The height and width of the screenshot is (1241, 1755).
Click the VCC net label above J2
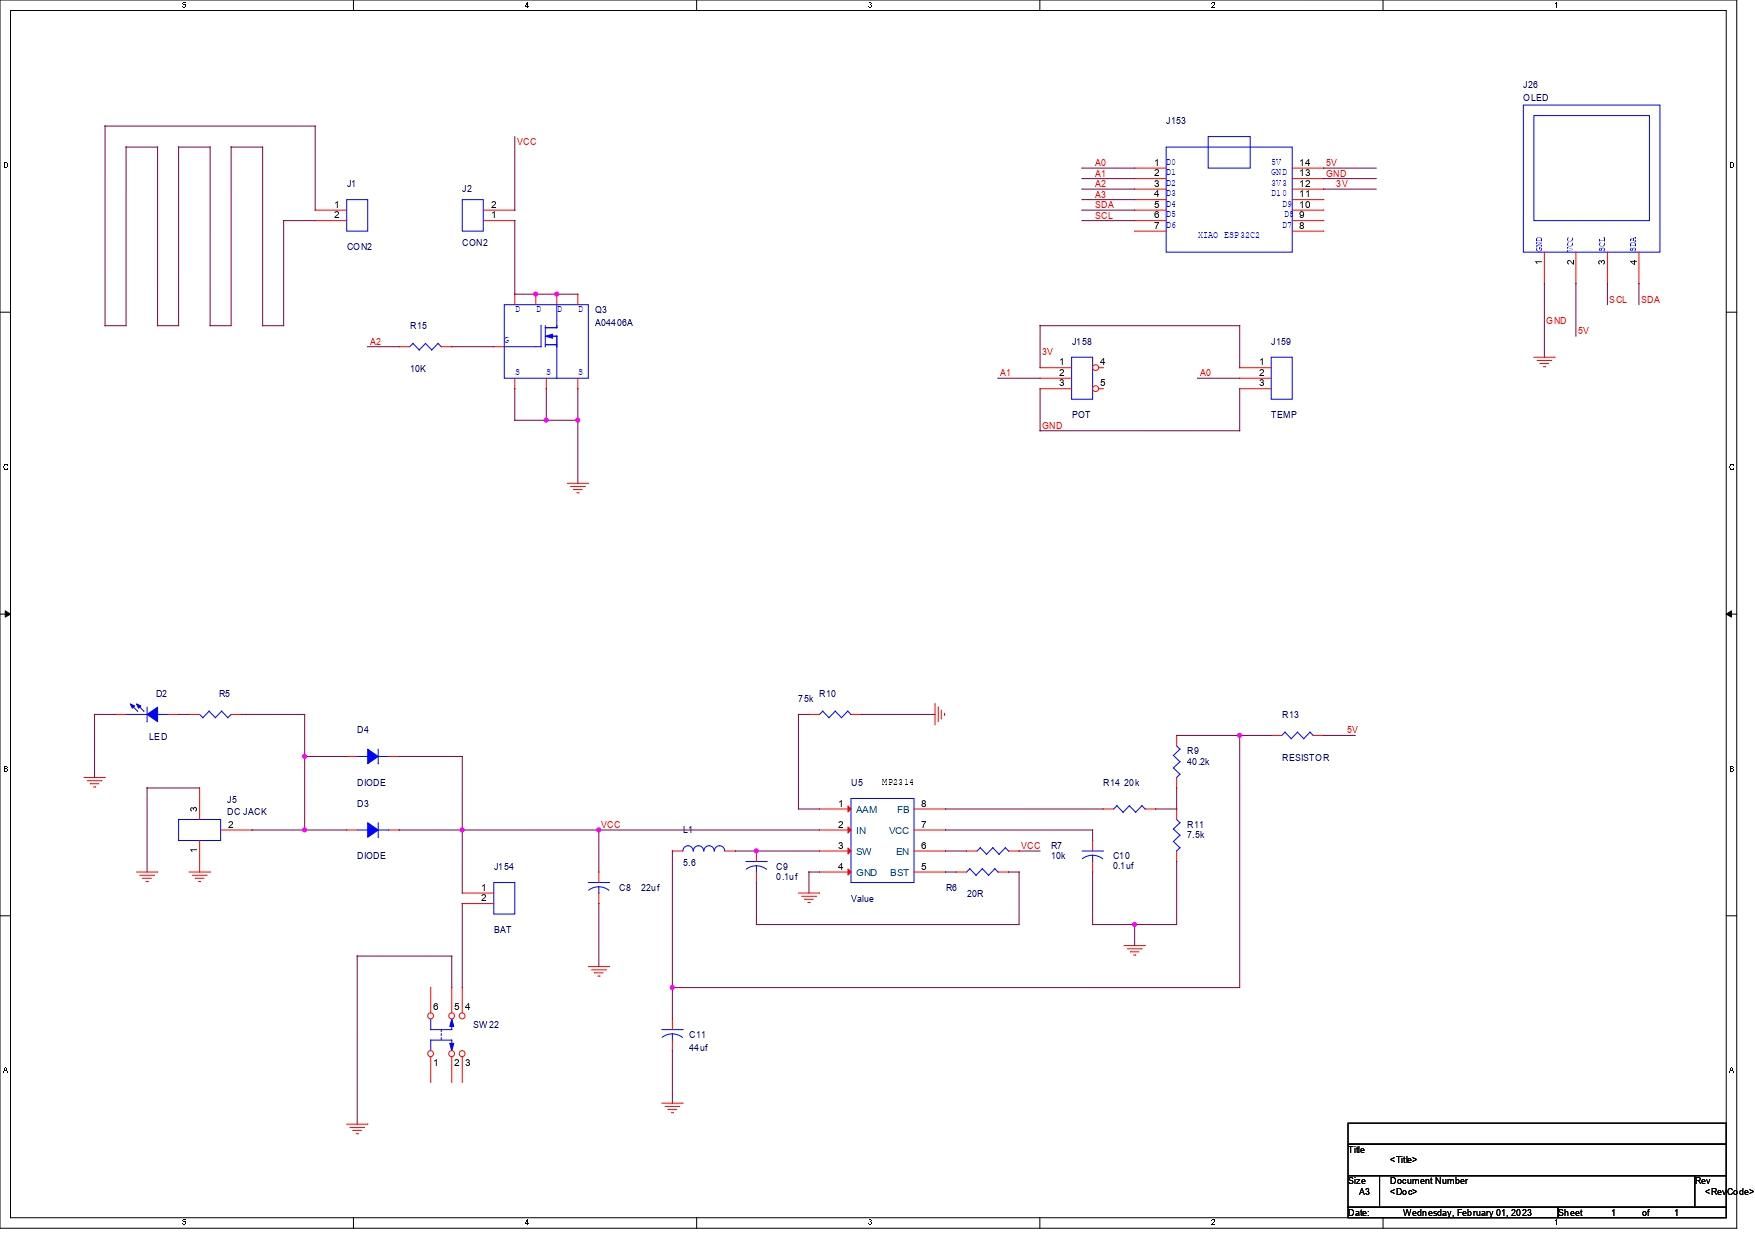pos(527,141)
